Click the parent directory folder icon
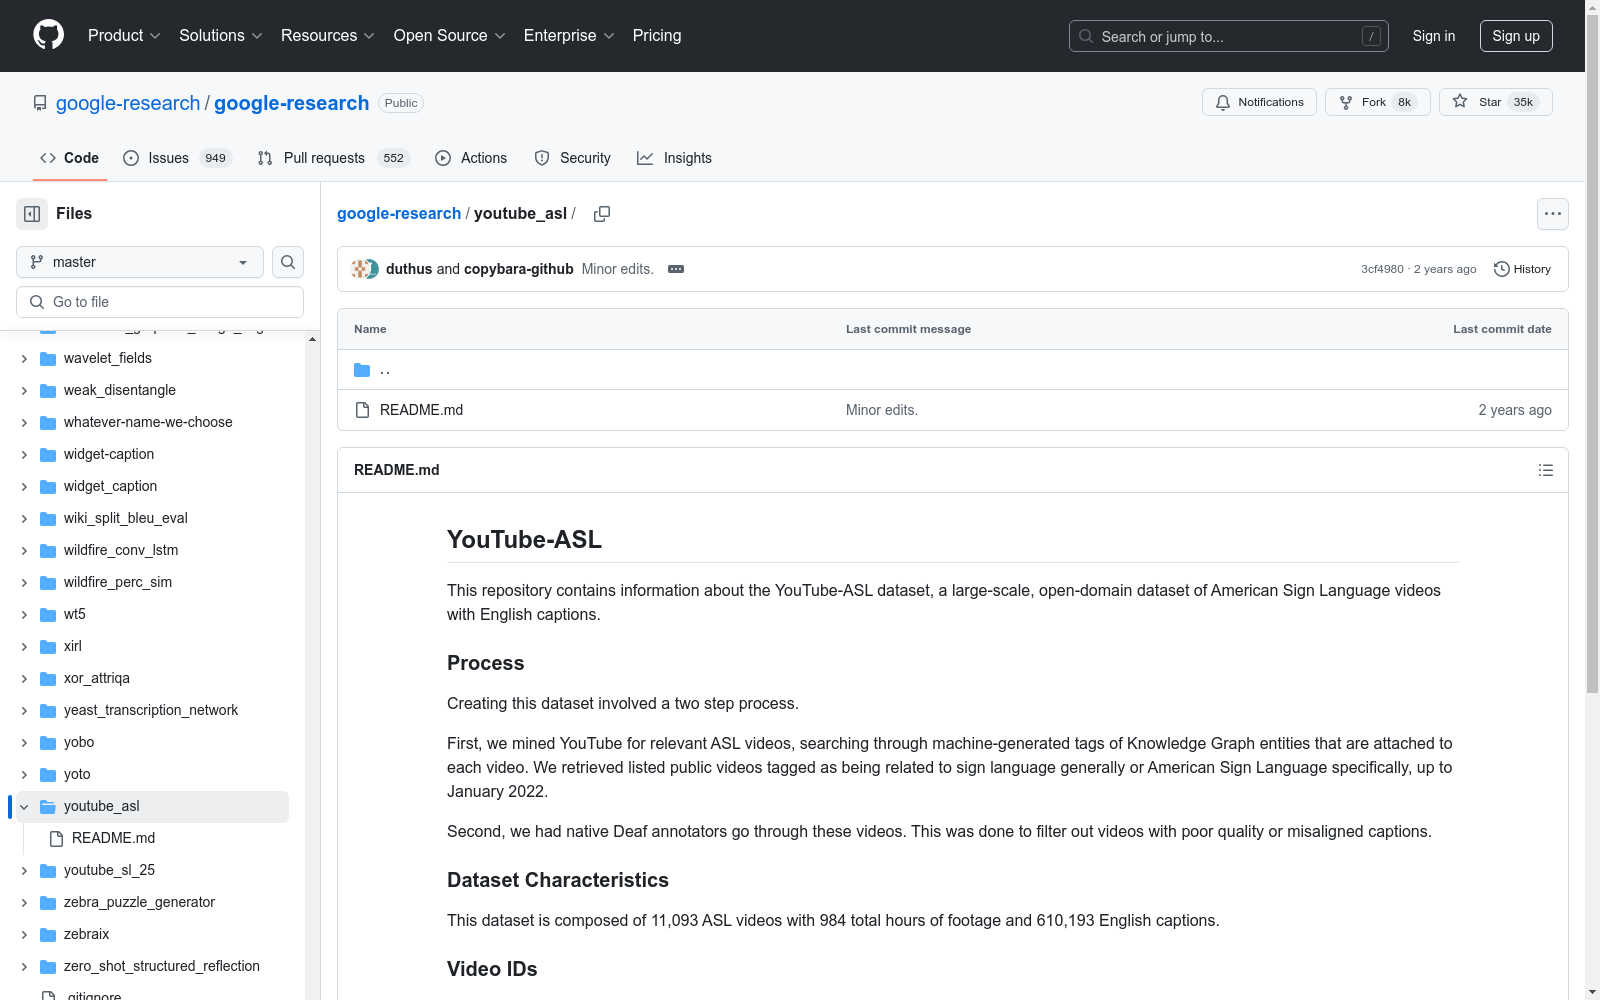Viewport: 1600px width, 1000px height. 362,370
